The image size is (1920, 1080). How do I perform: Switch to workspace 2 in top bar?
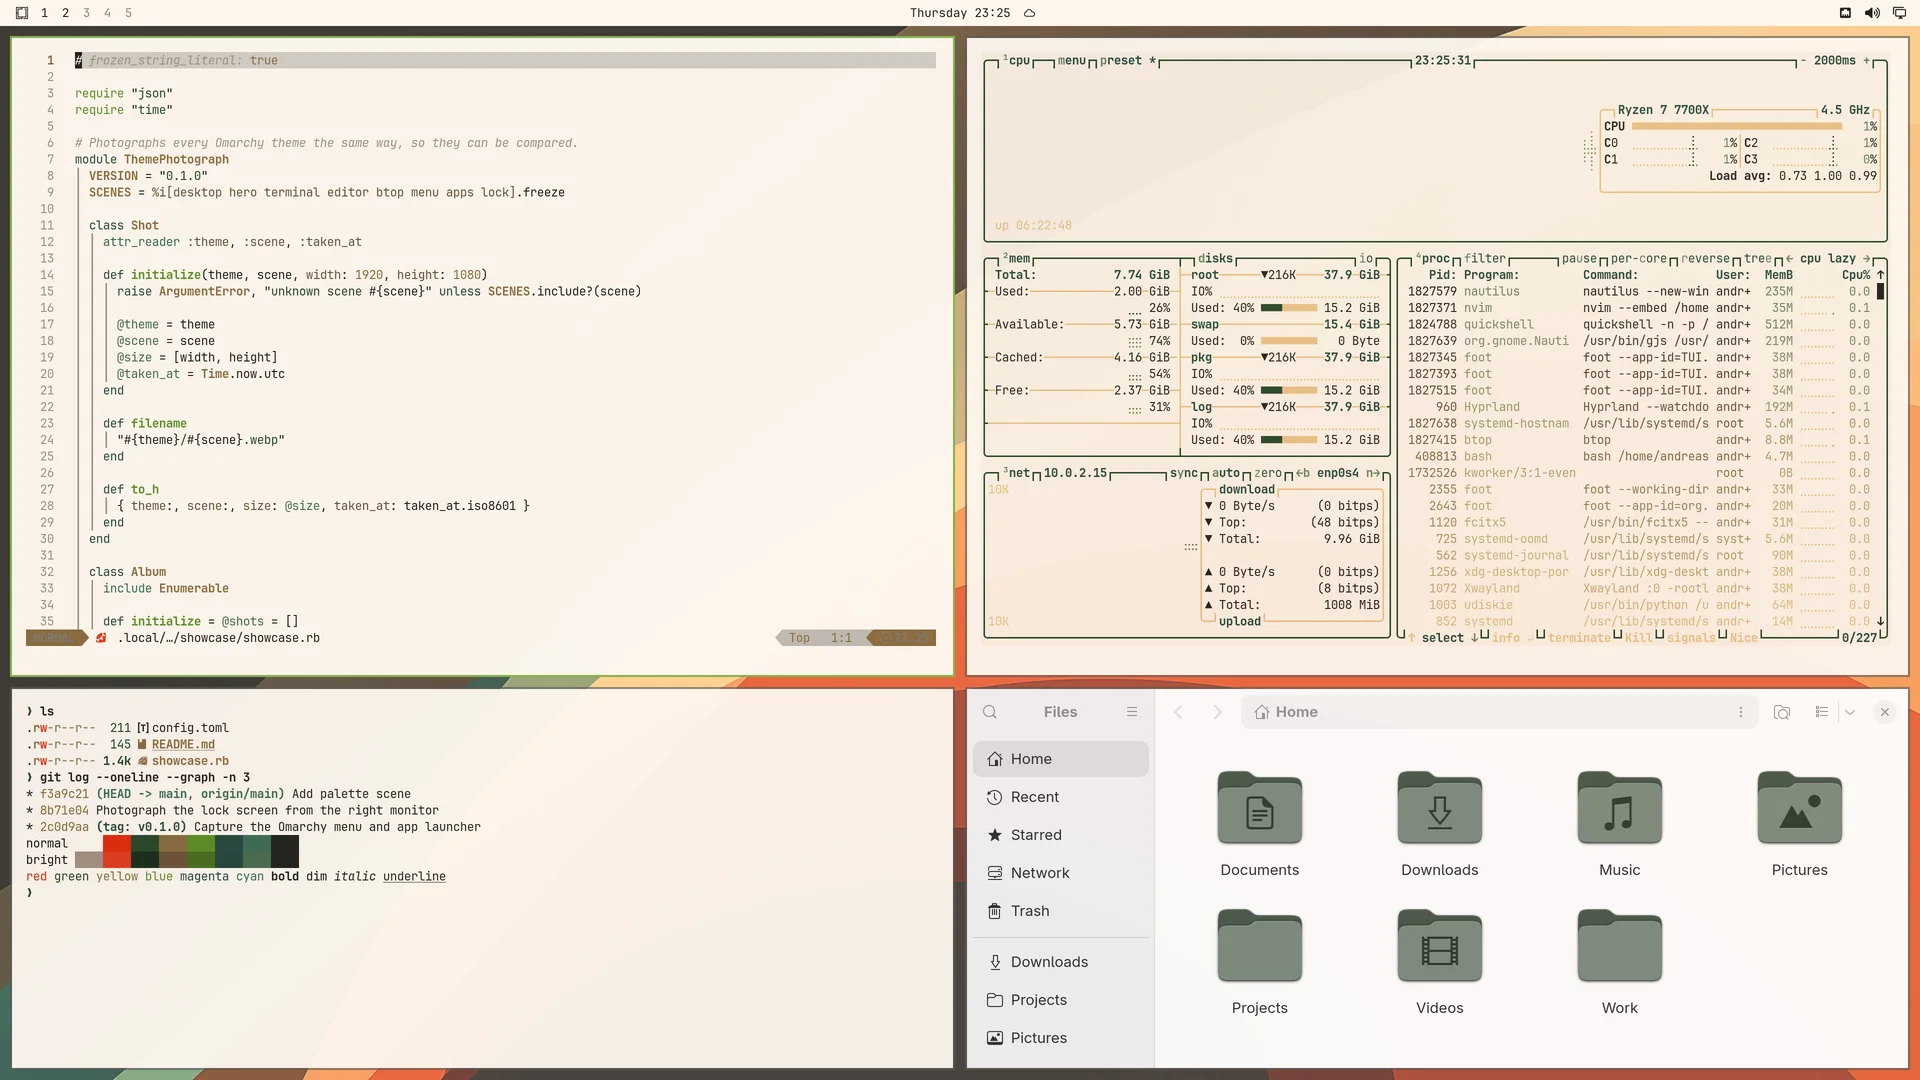point(65,13)
